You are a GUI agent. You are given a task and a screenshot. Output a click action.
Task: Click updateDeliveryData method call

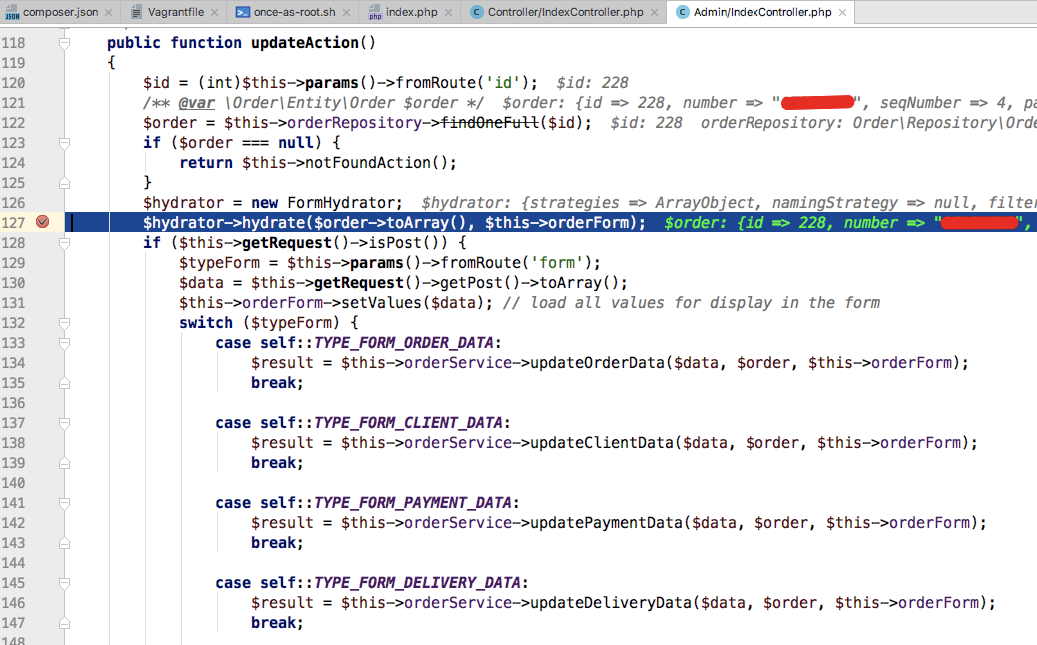(611, 603)
